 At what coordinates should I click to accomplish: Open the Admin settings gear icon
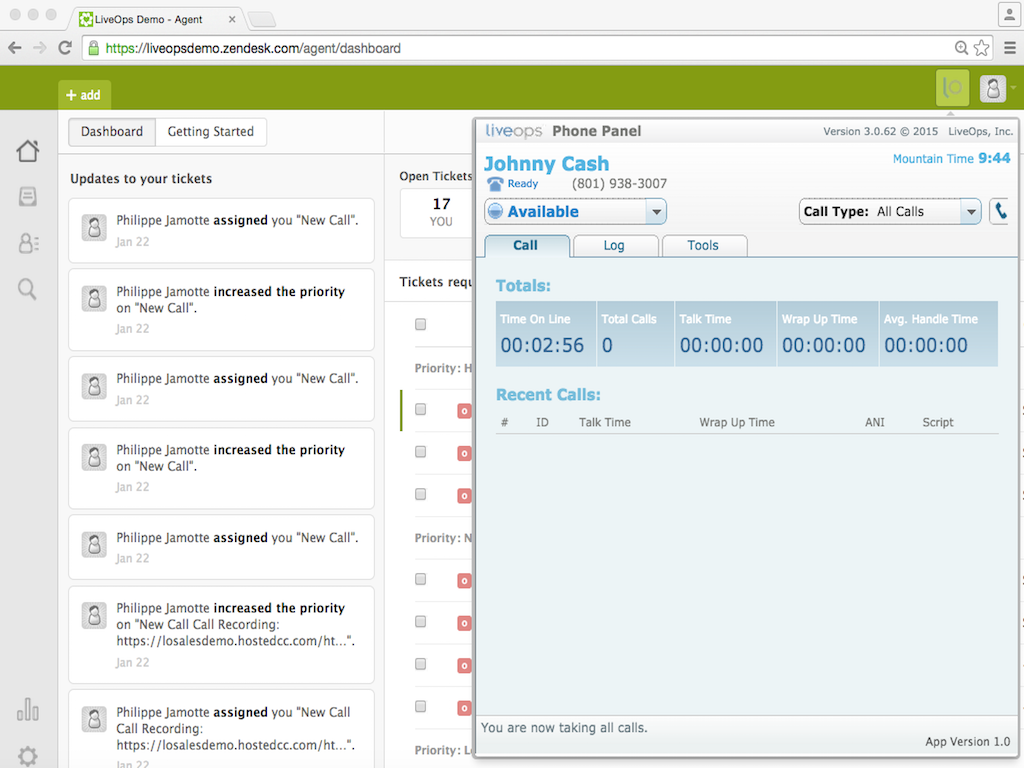(x=27, y=756)
